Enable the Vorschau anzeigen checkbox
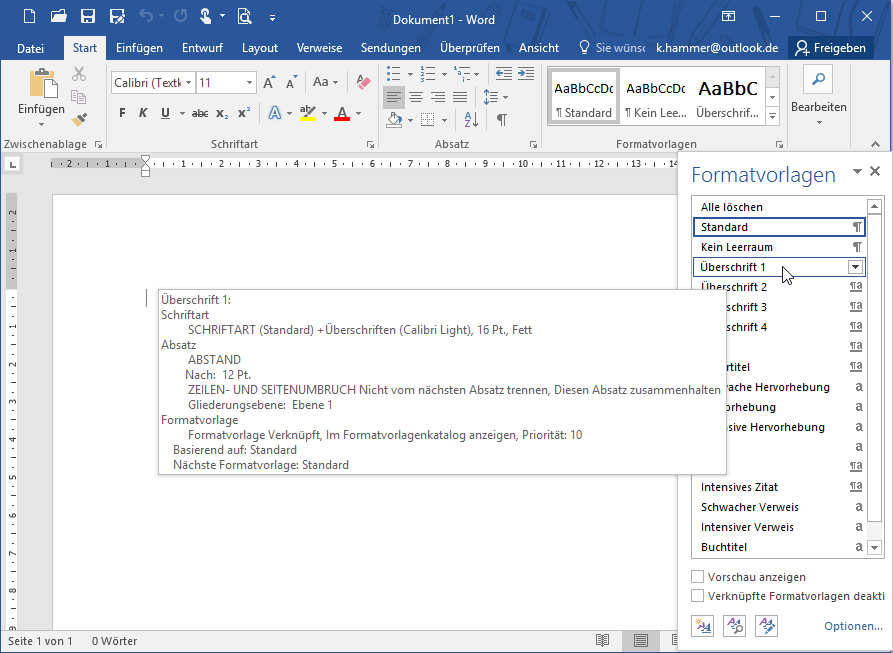Image resolution: width=893 pixels, height=653 pixels. [x=698, y=577]
